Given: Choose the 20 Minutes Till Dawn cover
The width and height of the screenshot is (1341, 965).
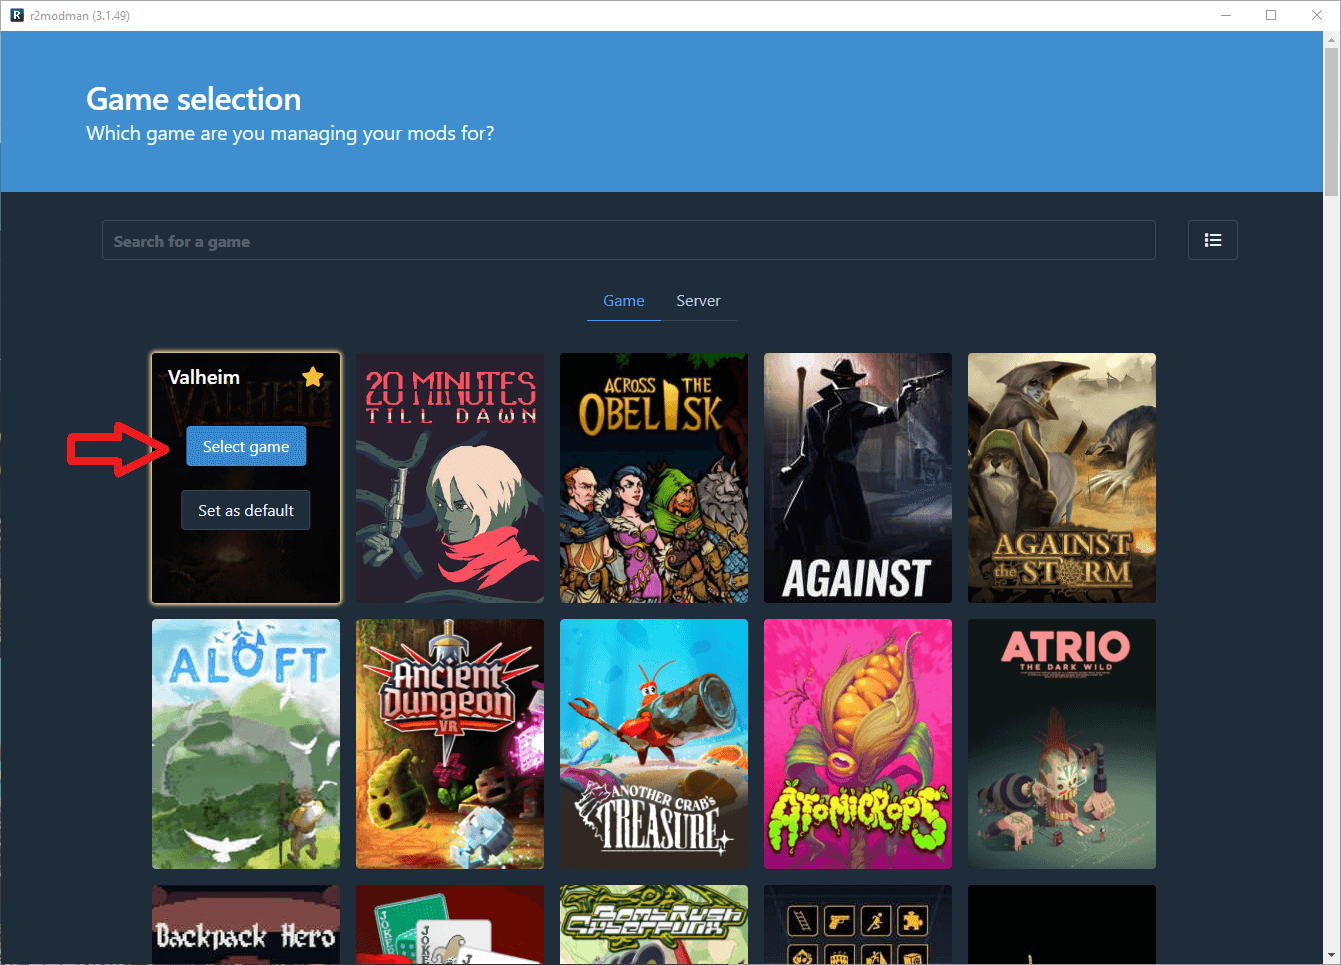Looking at the screenshot, I should (x=450, y=478).
